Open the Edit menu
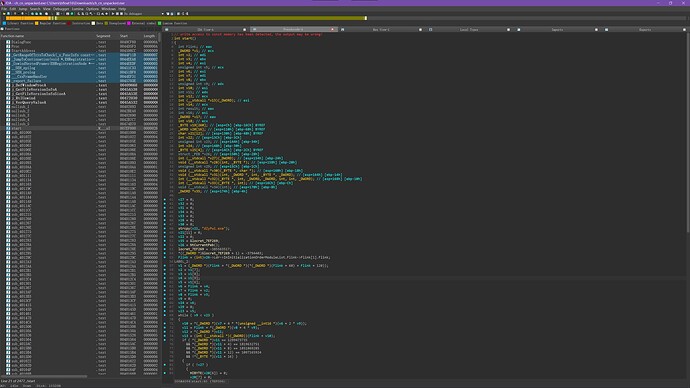The height and width of the screenshot is (388, 690). point(13,9)
